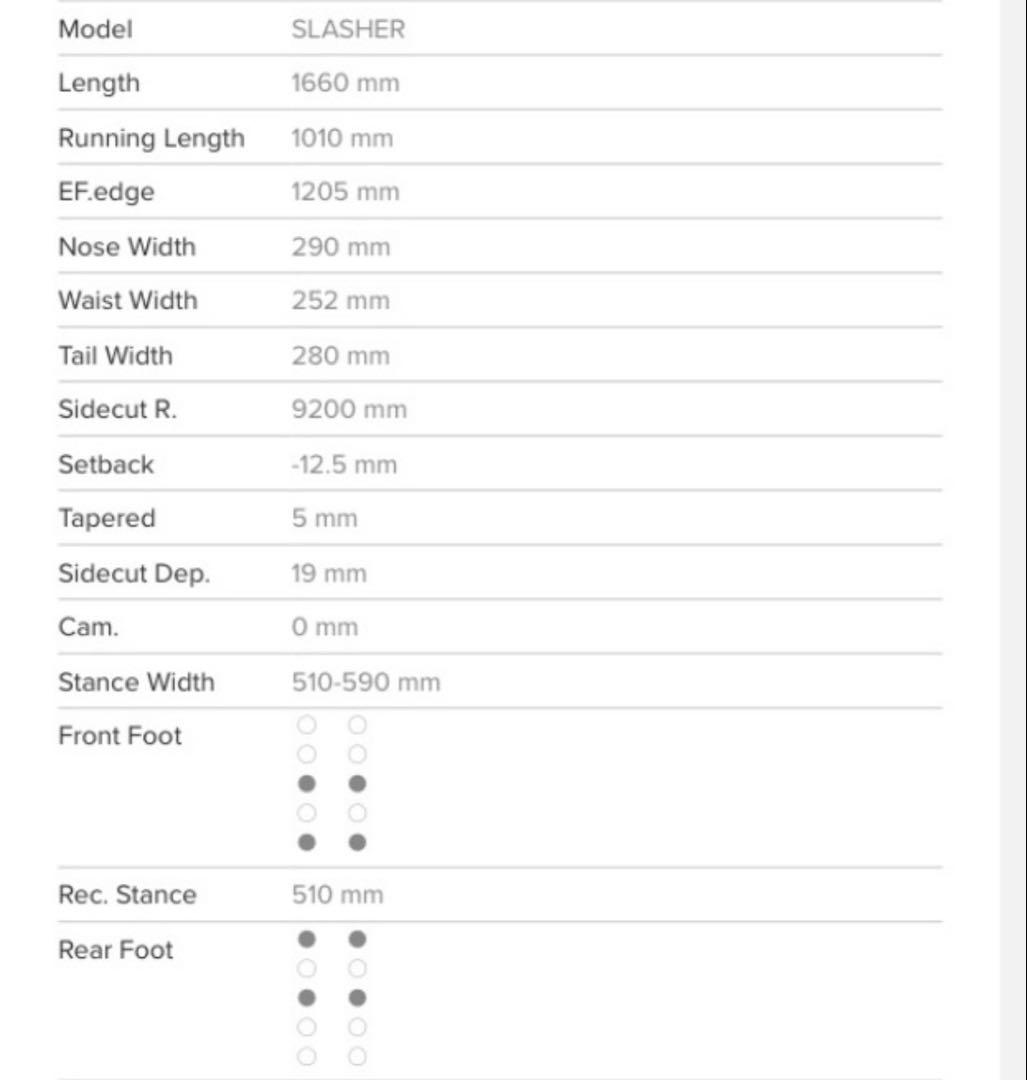Click the Sidecut Dep. label
The width and height of the screenshot is (1027, 1080).
134,574
